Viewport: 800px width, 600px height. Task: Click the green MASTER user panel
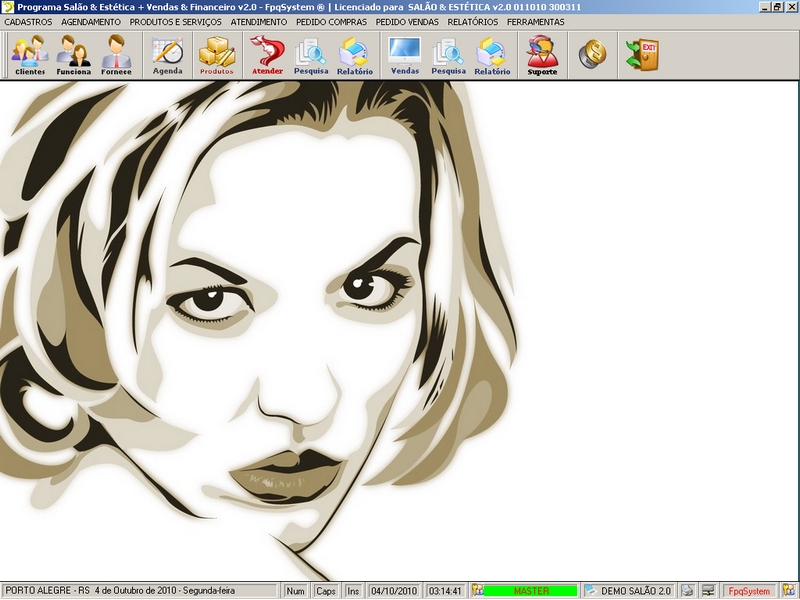click(x=531, y=591)
